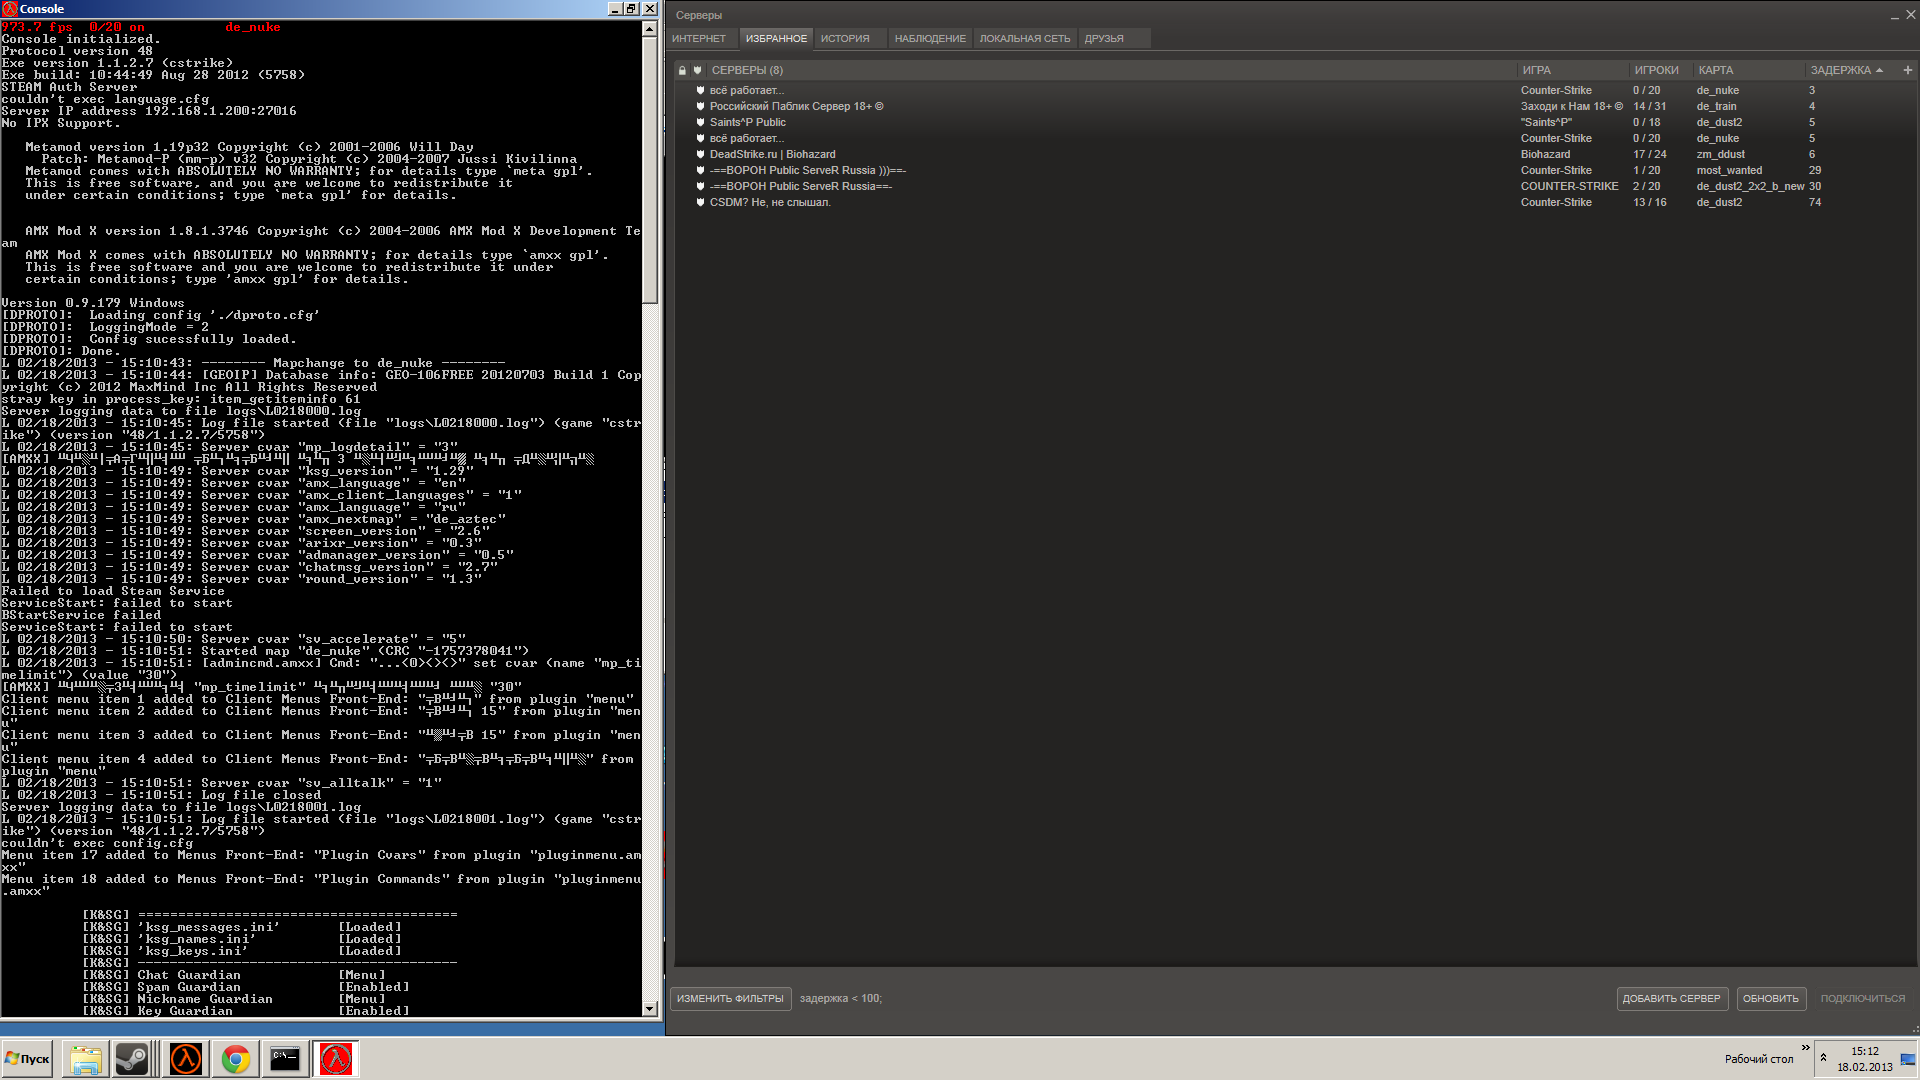Select Российский Паблик Сервер 18+ name

click(x=797, y=106)
